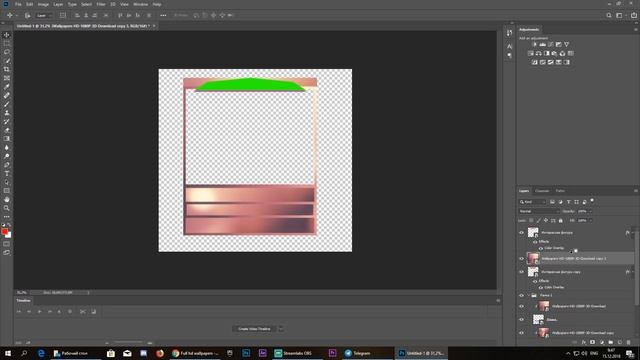Select the Lasso tool
This screenshot has width=640, height=360.
pyautogui.click(x=7, y=52)
